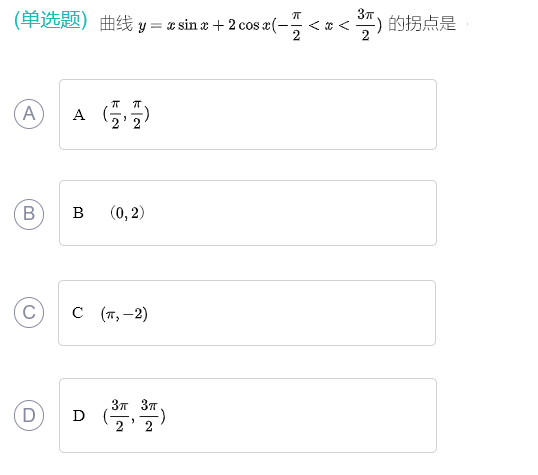The width and height of the screenshot is (538, 475).
Task: Click the letter C inside third answer box
Action: tap(78, 313)
